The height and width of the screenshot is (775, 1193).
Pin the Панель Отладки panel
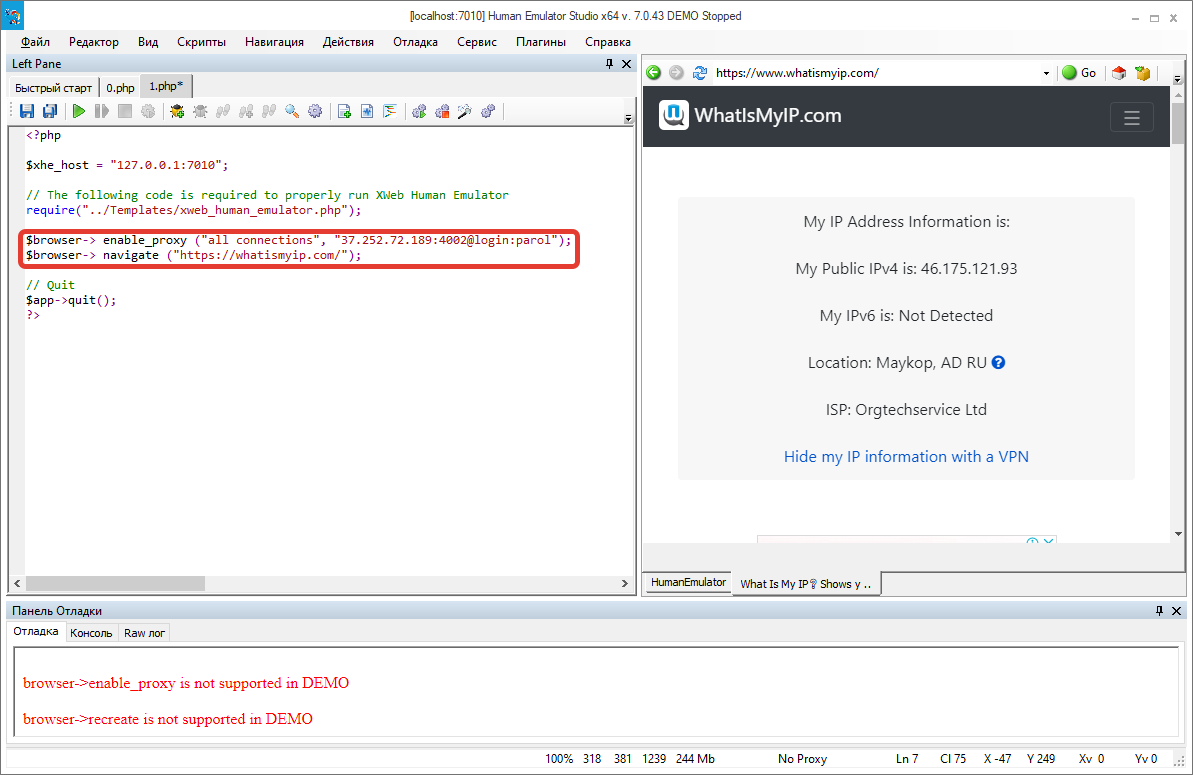pos(1160,611)
